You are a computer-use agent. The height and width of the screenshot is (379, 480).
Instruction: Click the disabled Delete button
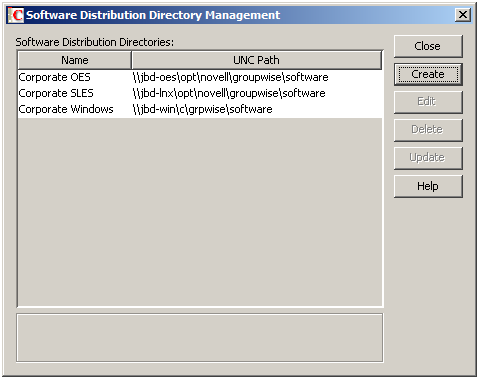click(x=428, y=130)
